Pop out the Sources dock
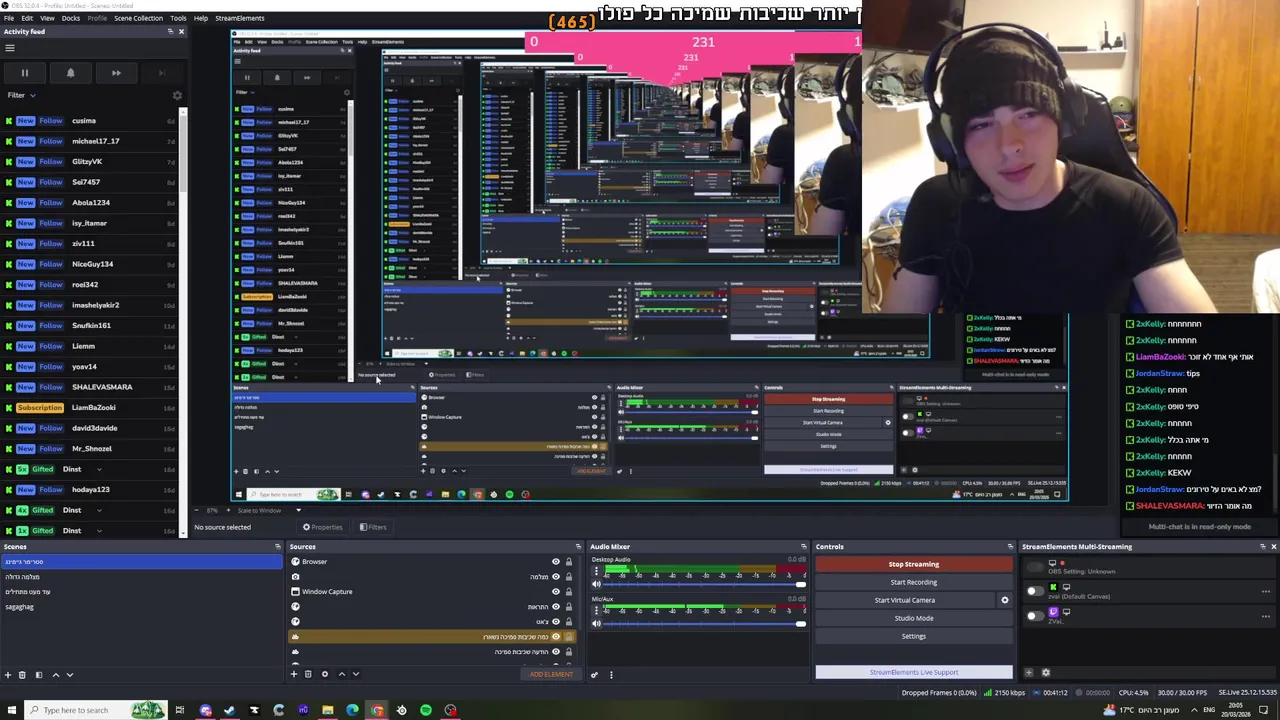Screen dimensions: 1280x720 coord(577,547)
